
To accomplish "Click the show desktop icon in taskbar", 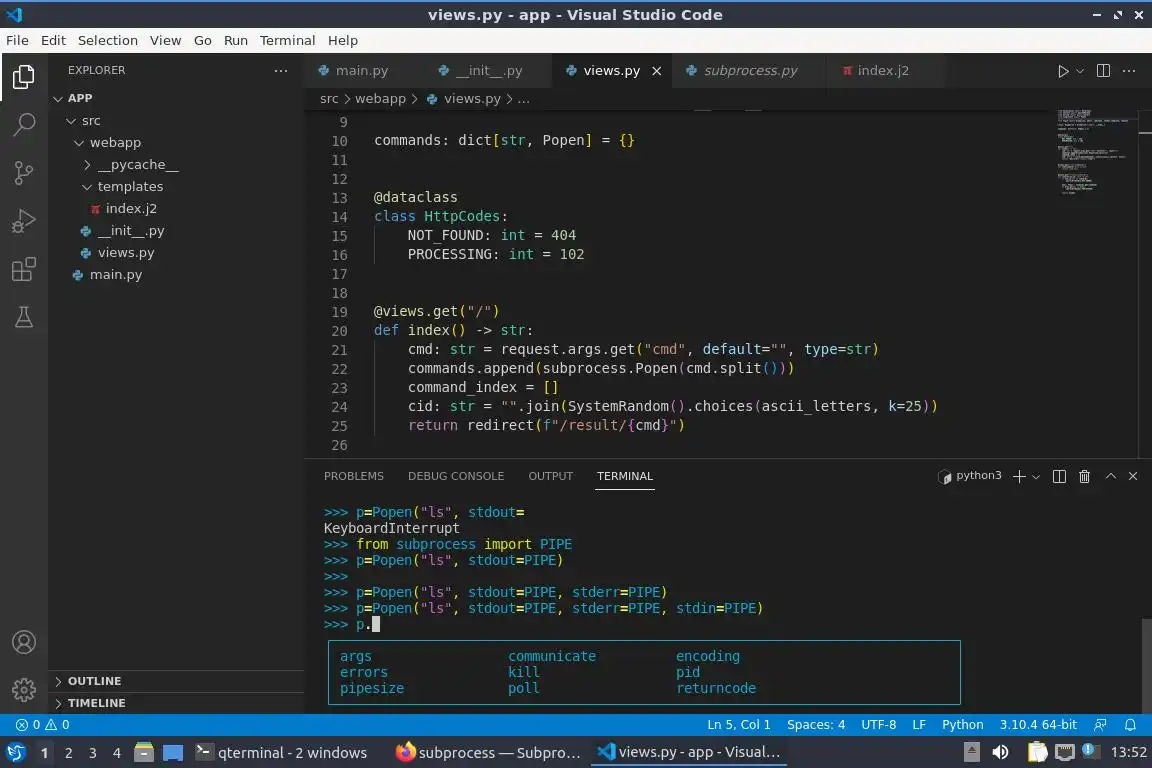I will (x=173, y=752).
